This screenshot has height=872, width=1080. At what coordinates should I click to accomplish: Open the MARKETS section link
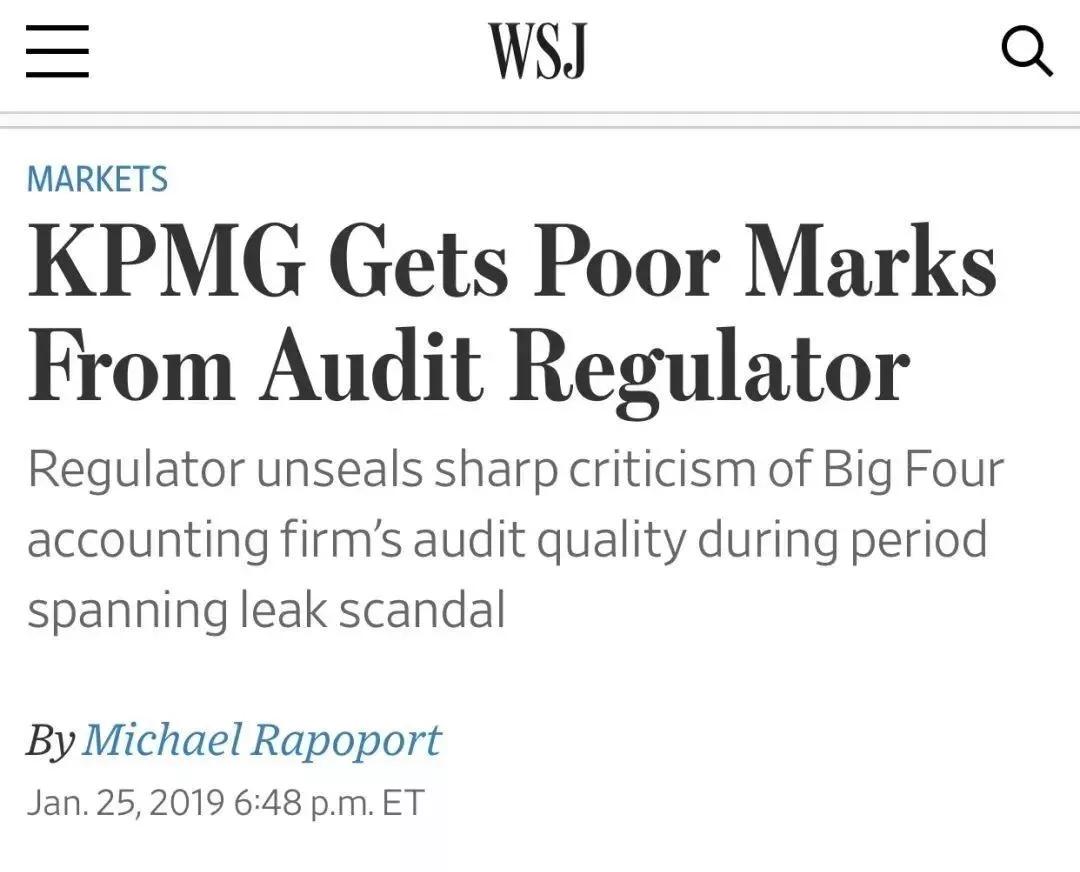coord(97,179)
